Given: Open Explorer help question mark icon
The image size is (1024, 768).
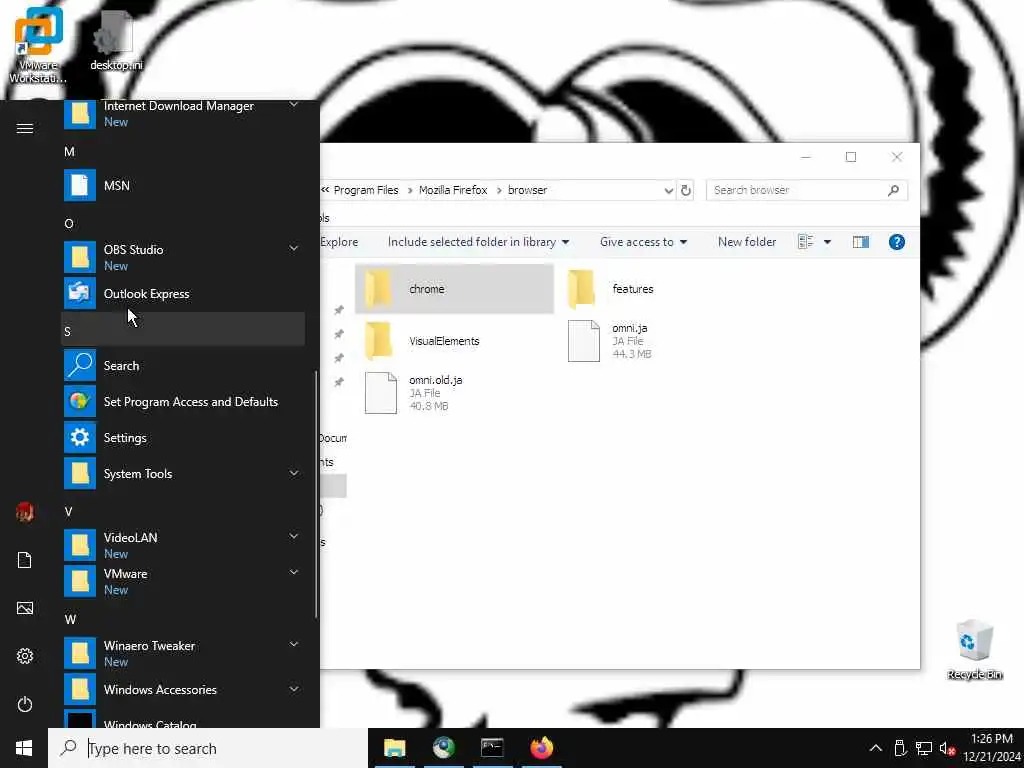Looking at the screenshot, I should [897, 242].
